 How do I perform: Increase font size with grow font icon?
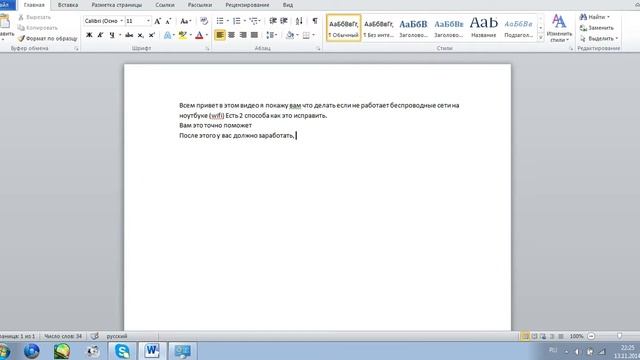158,21
